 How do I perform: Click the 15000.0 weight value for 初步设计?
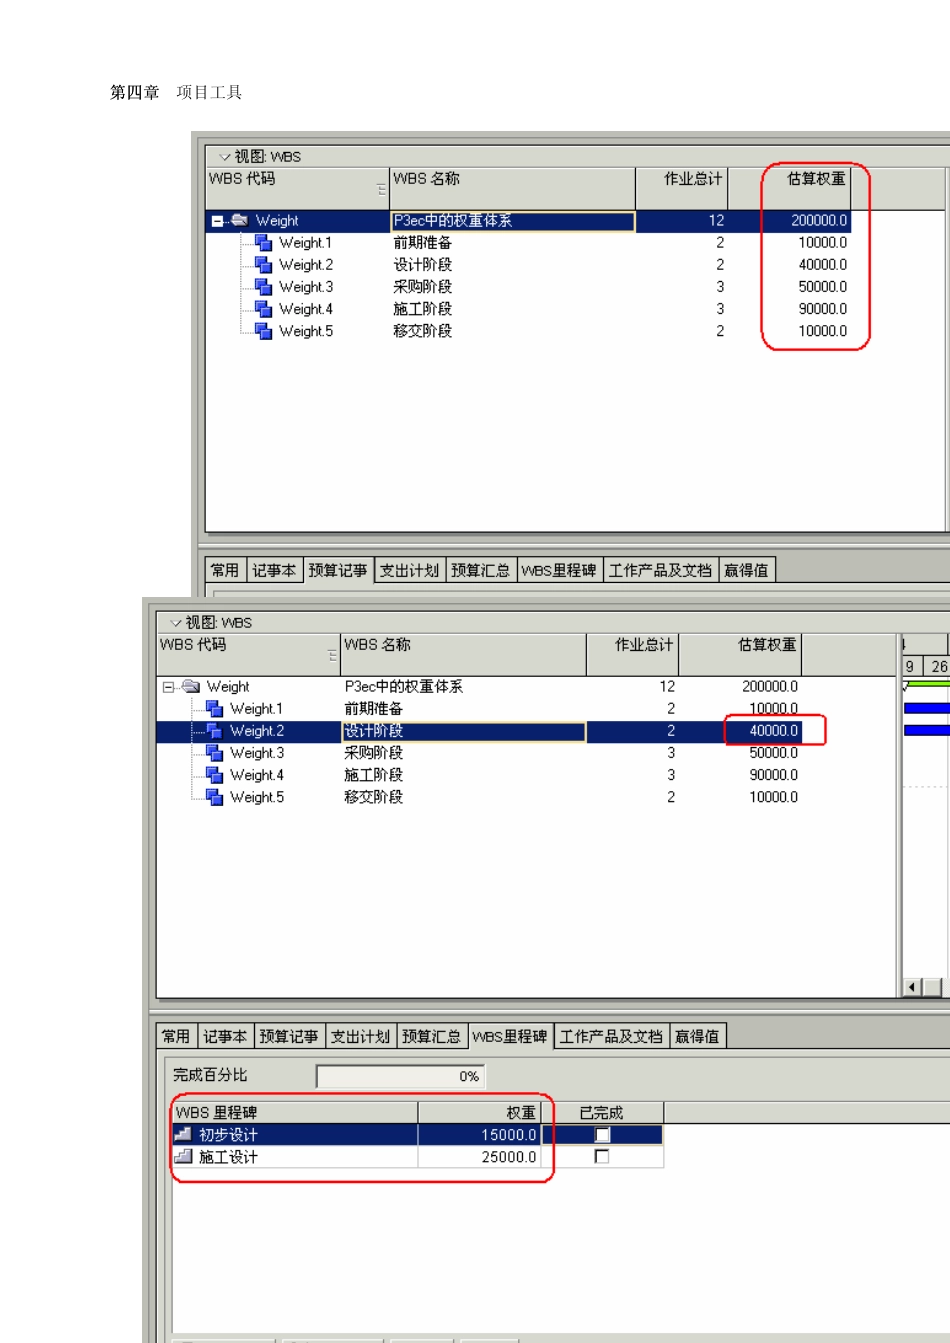(x=480, y=1135)
